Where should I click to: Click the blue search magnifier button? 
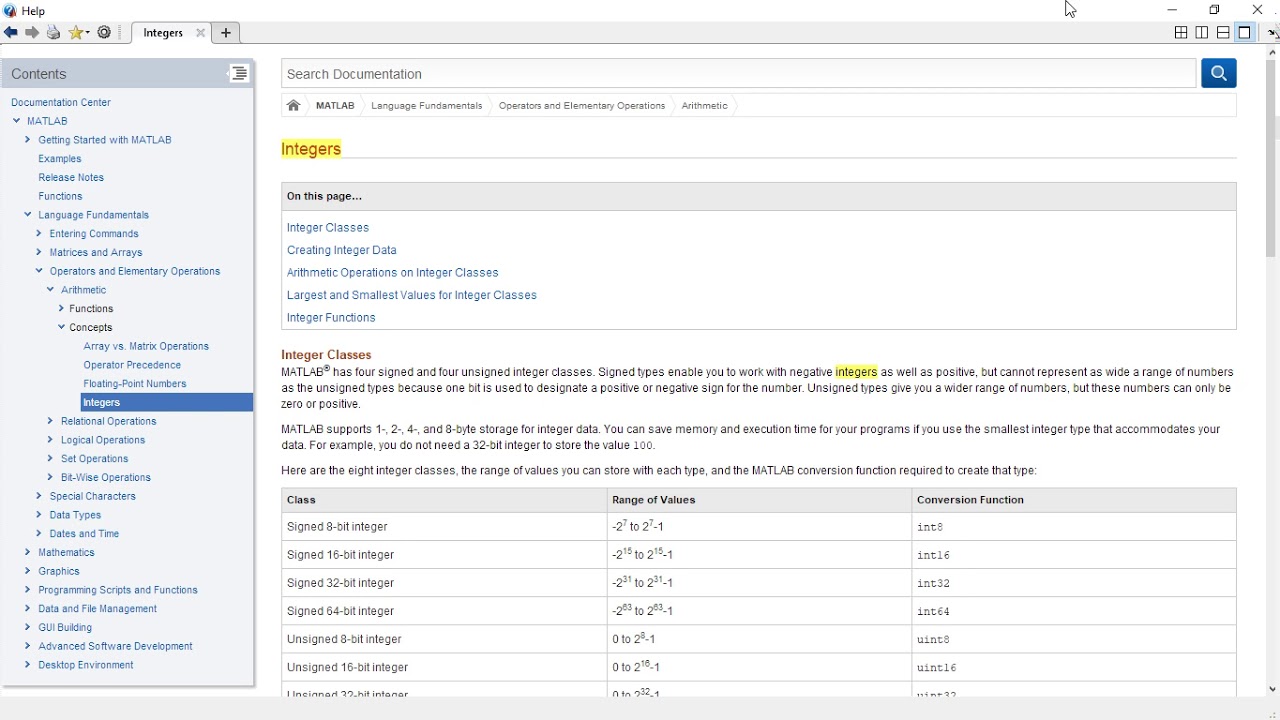point(1219,73)
